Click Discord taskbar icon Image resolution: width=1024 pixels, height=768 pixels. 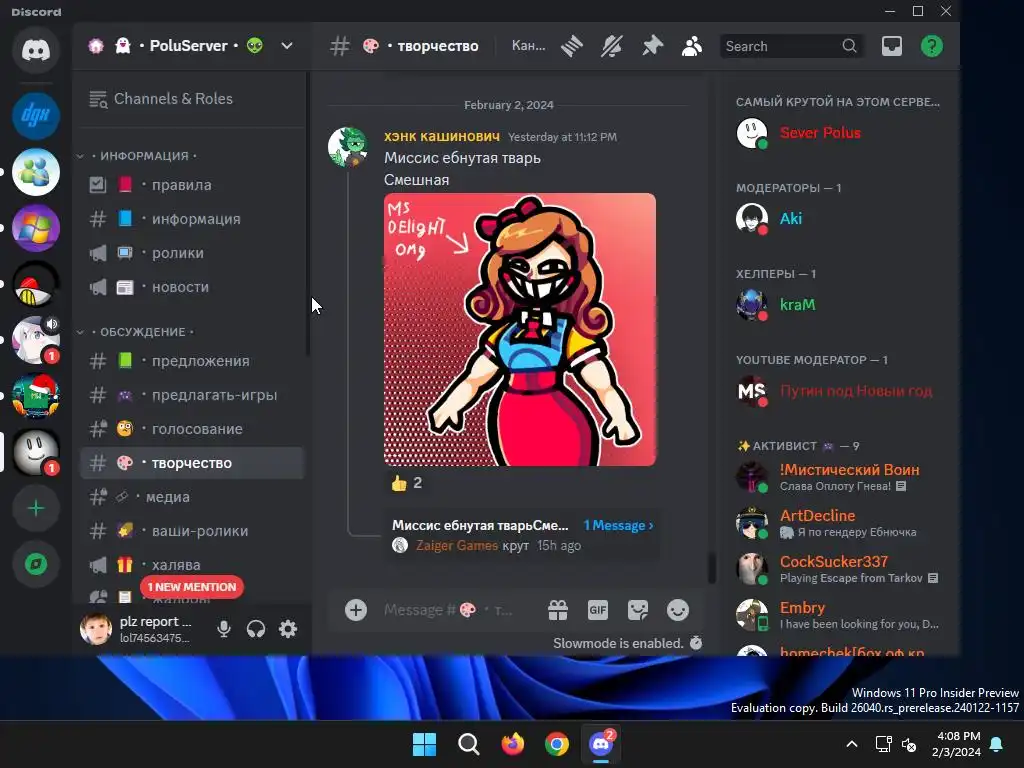click(601, 744)
